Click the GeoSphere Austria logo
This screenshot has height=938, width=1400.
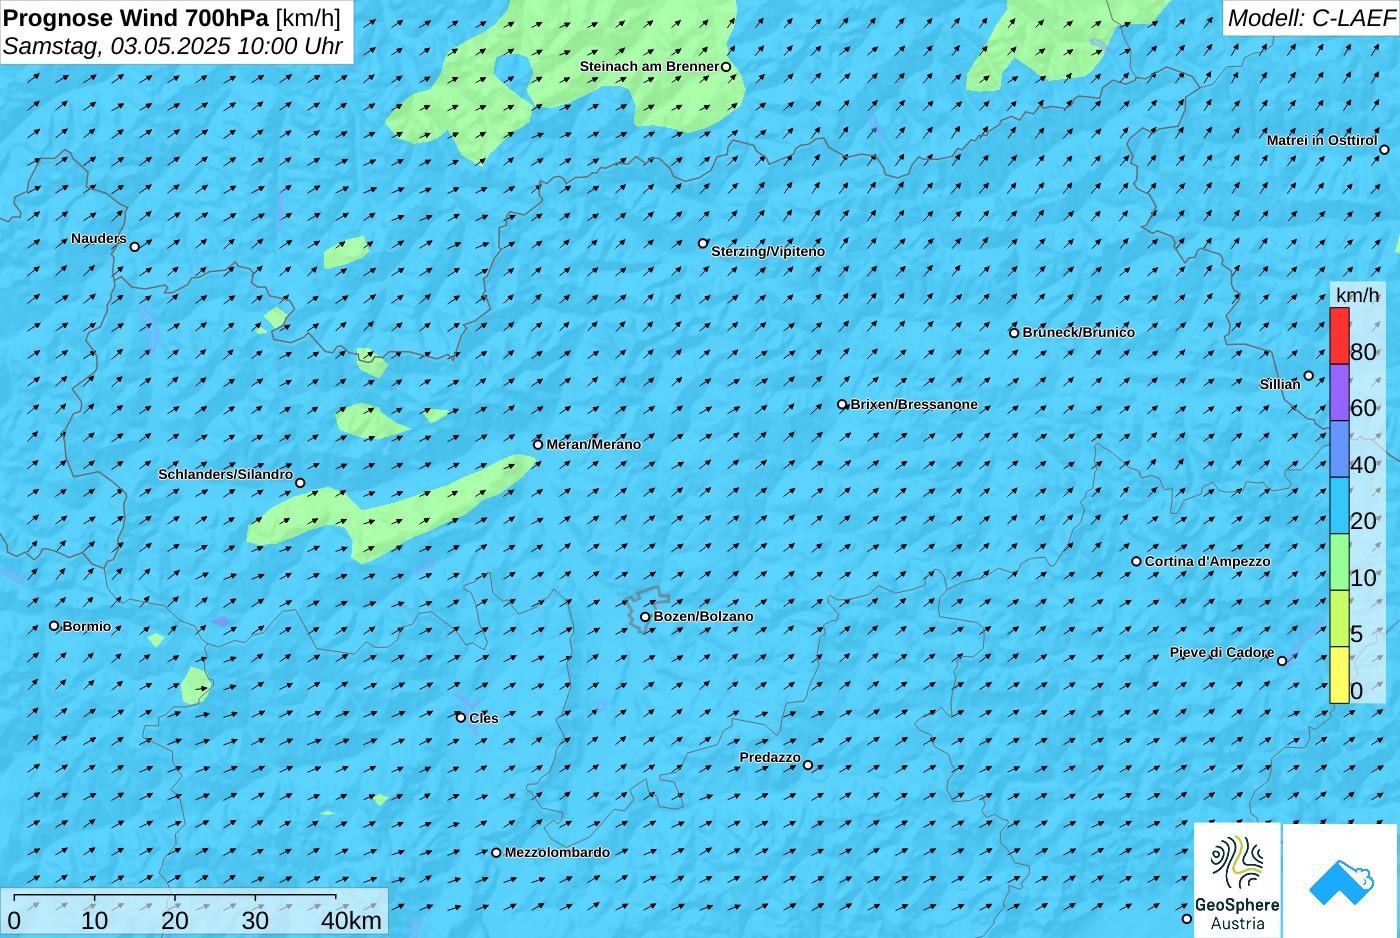point(1237,881)
